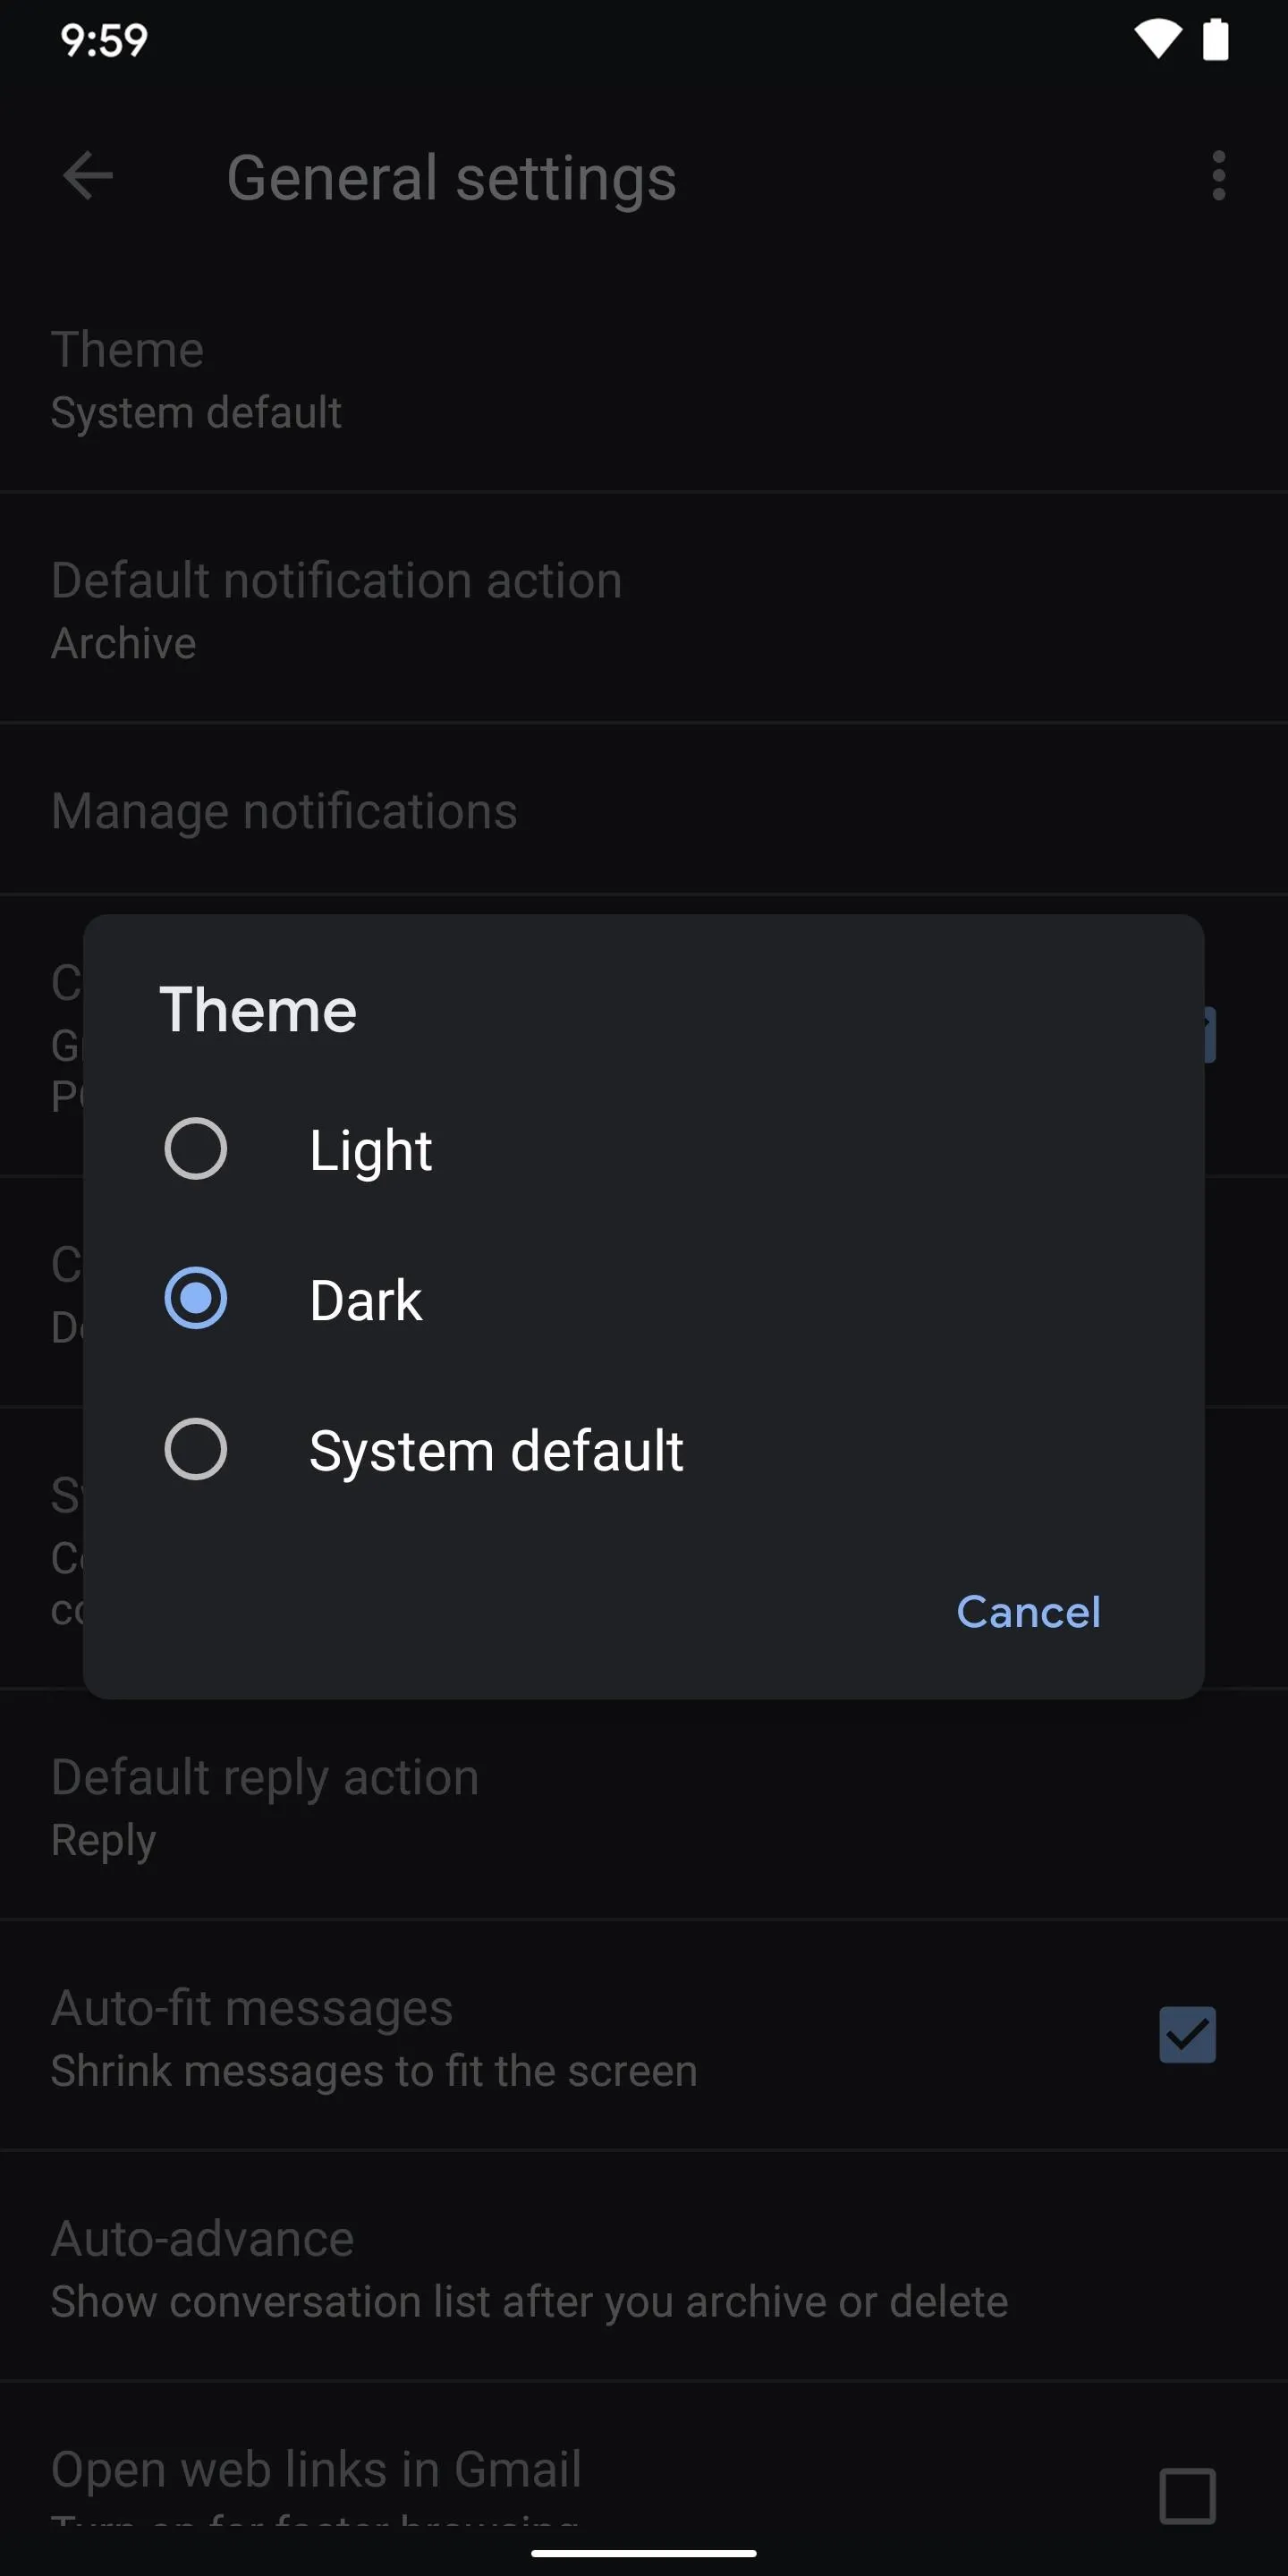Screen dimensions: 1288x2576
Task: Choose System default theme label
Action: pos(496,1451)
